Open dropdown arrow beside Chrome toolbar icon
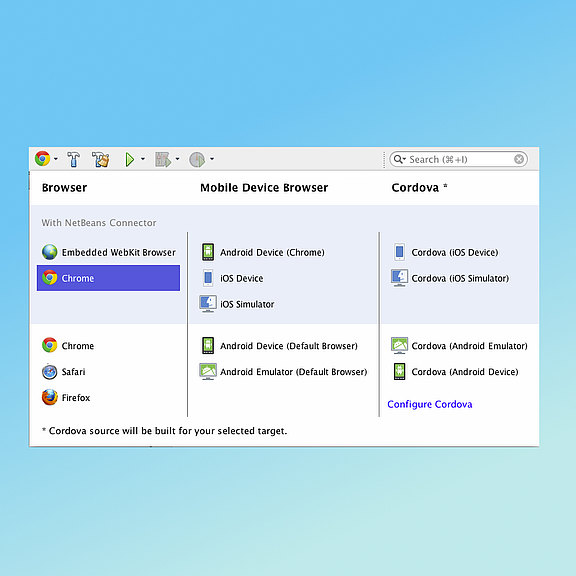Screen dimensions: 576x576 point(56,159)
